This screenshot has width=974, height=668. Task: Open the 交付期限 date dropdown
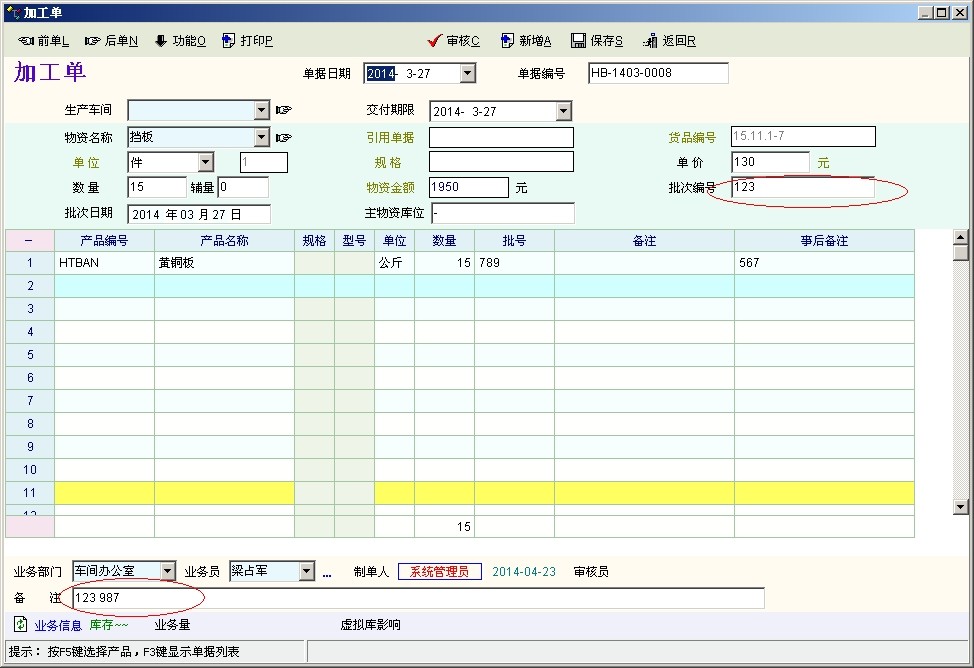563,111
